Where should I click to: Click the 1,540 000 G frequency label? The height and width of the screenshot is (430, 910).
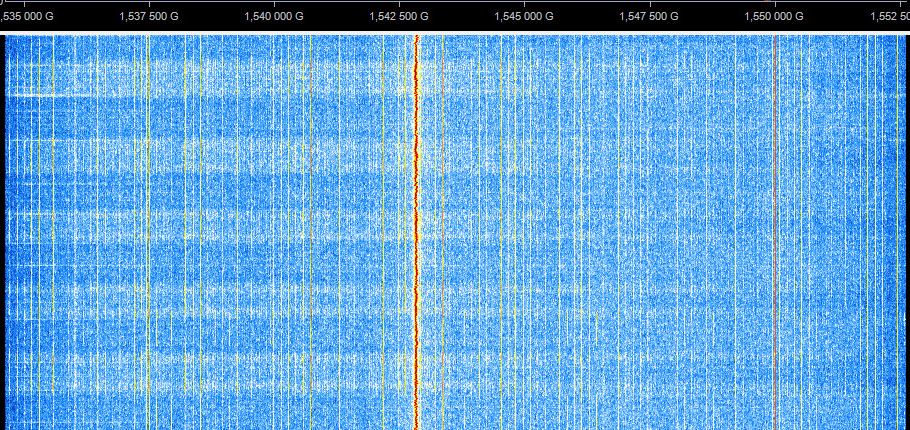pyautogui.click(x=274, y=17)
